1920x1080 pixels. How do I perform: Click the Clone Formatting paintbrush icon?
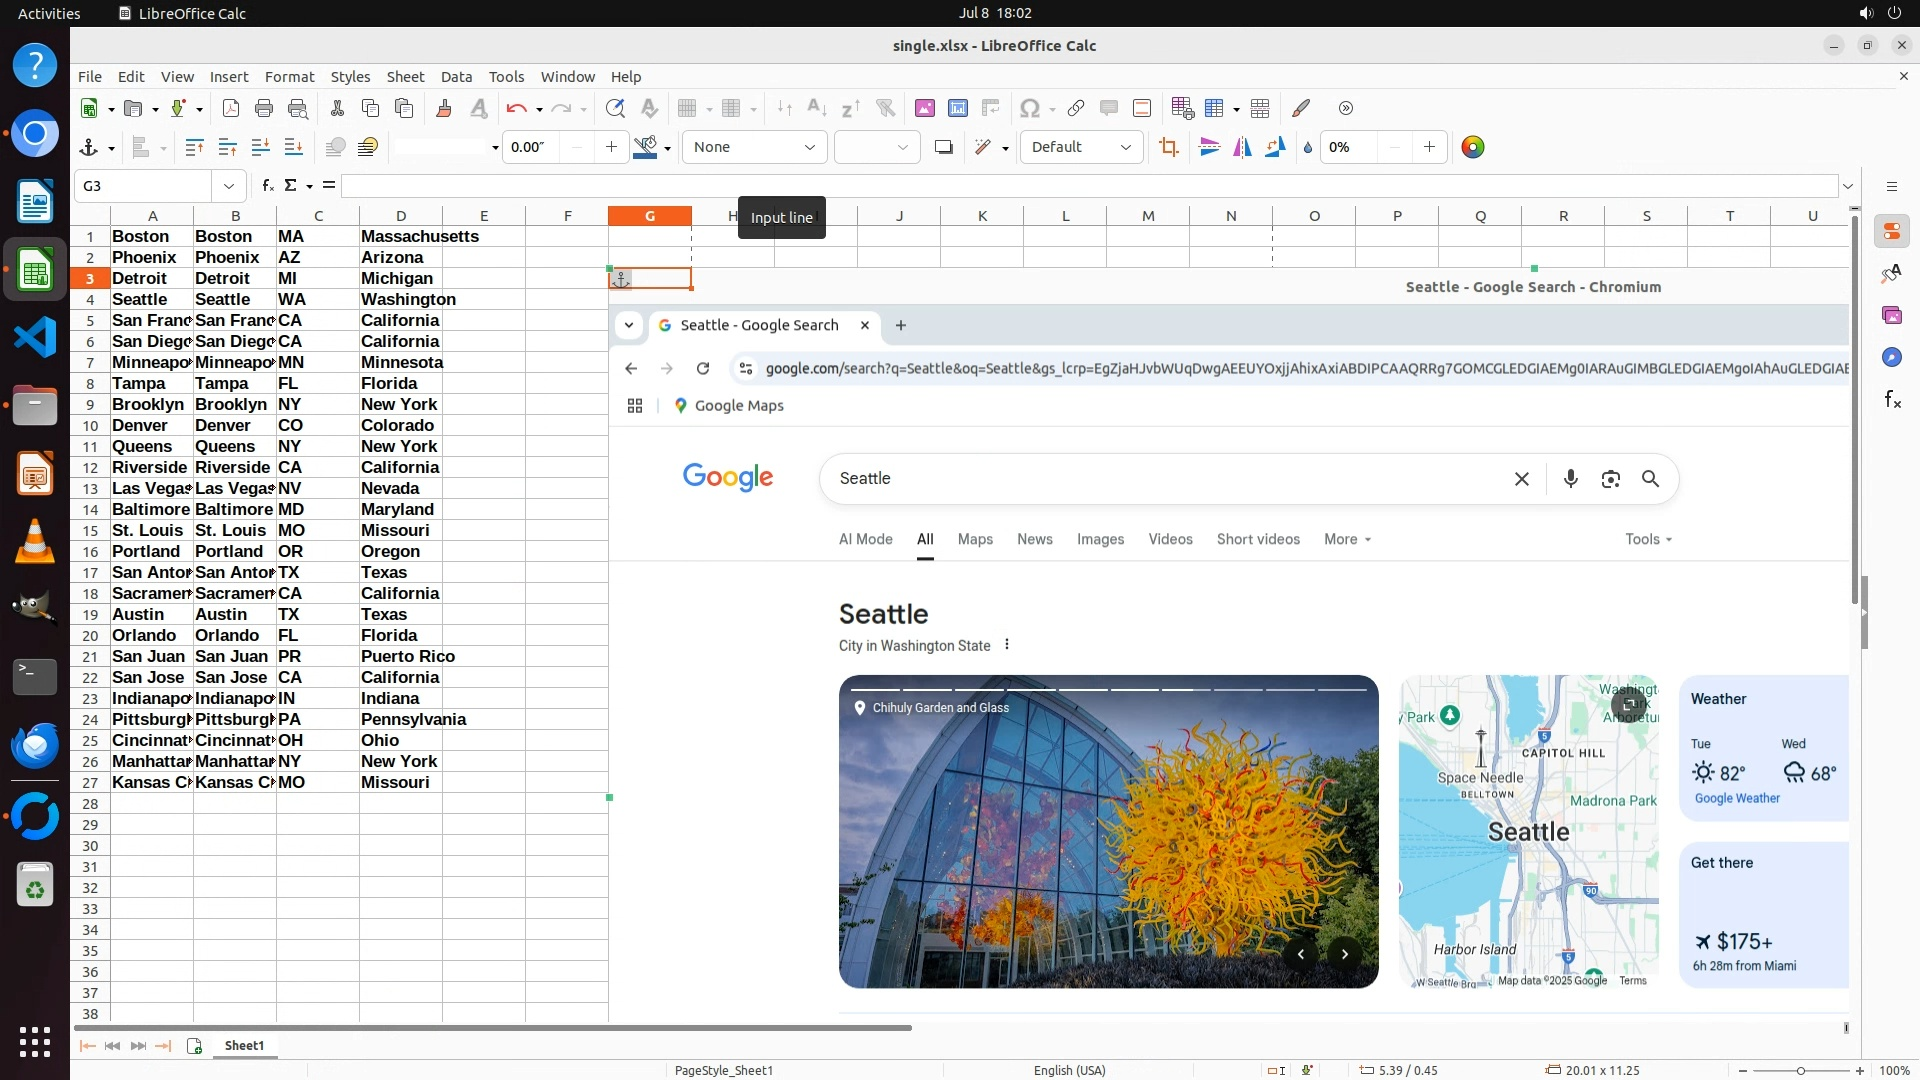coord(444,108)
